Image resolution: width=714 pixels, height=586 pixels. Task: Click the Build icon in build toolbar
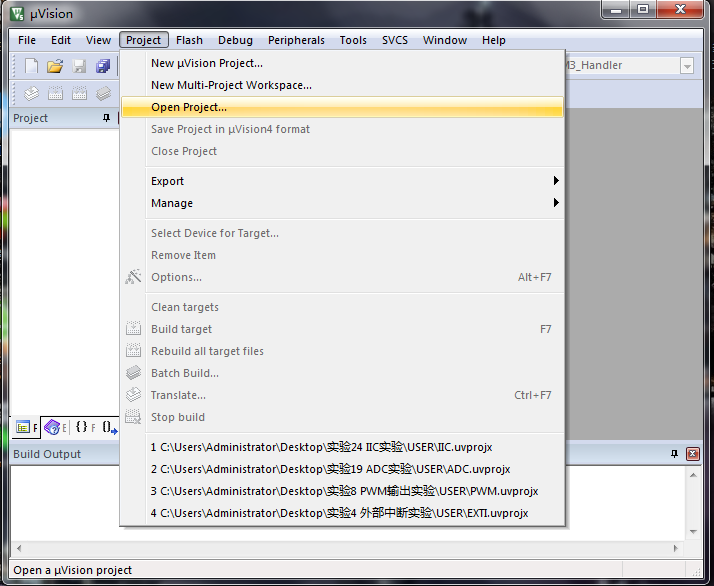pyautogui.click(x=55, y=93)
